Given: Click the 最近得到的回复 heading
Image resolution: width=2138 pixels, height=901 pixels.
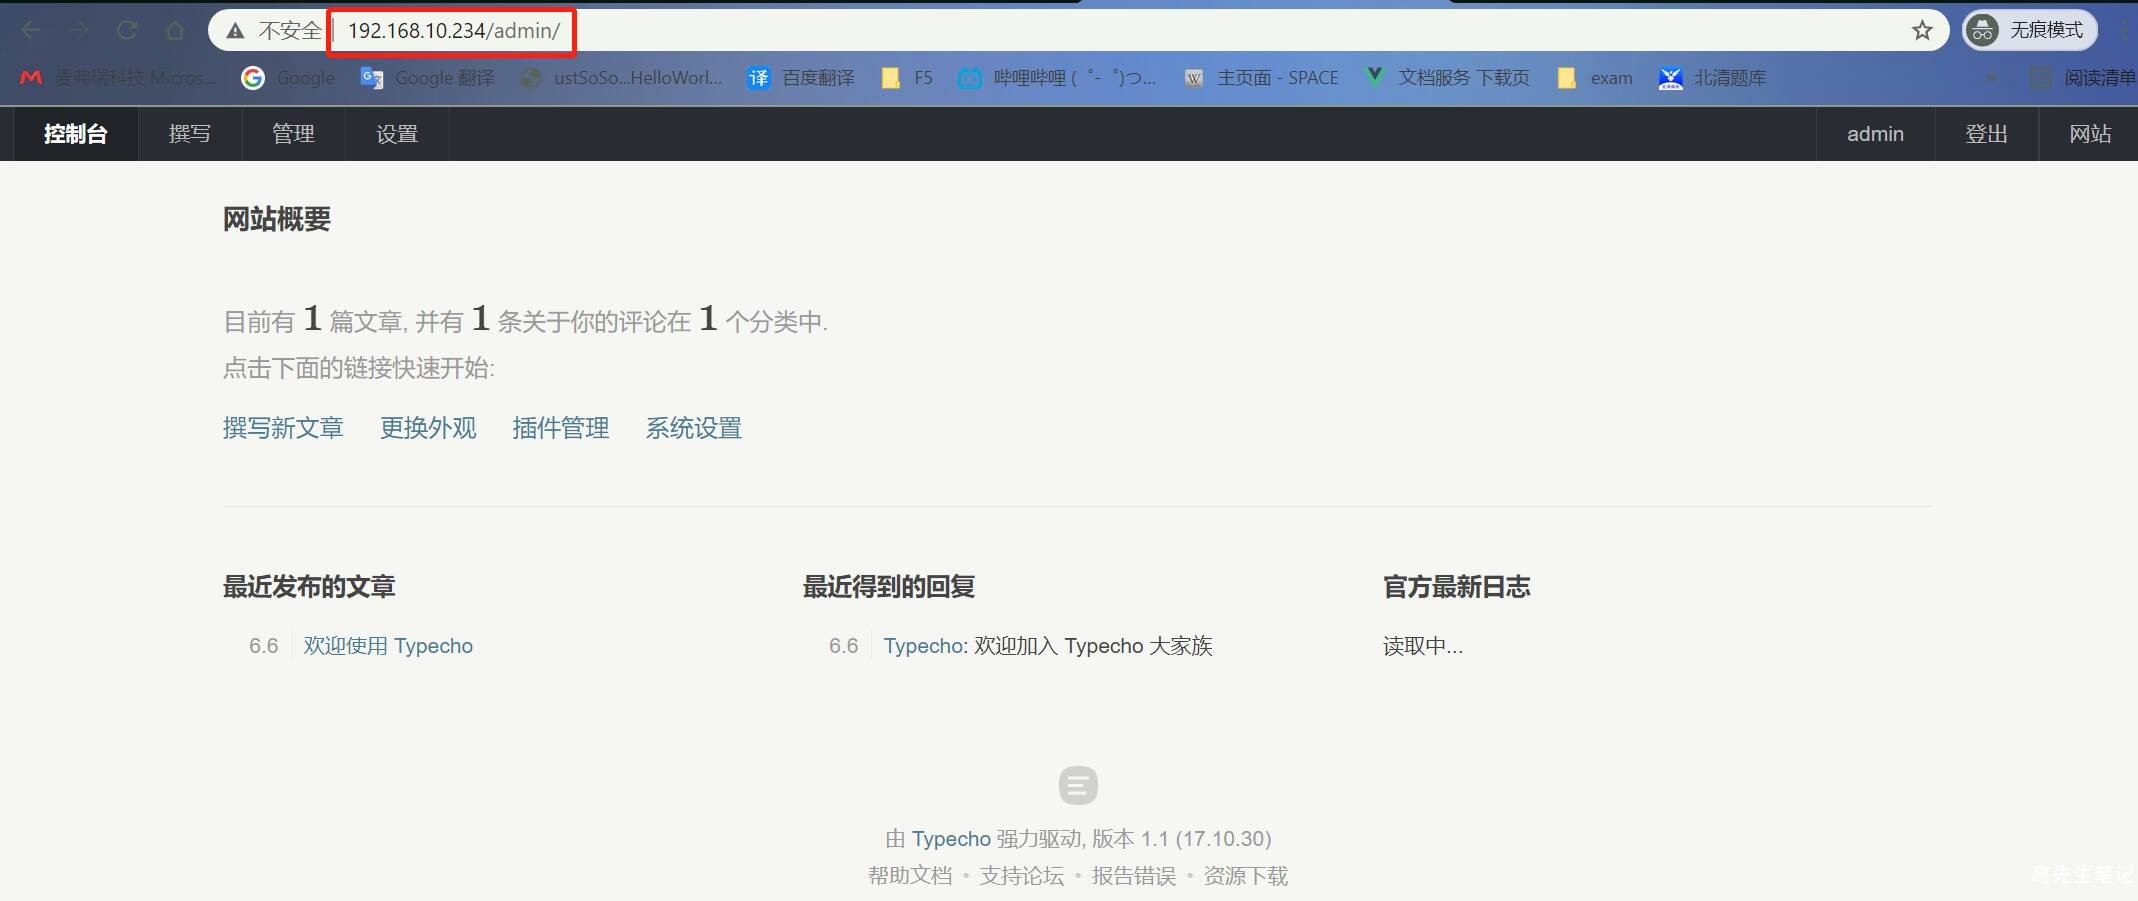Looking at the screenshot, I should point(889,587).
